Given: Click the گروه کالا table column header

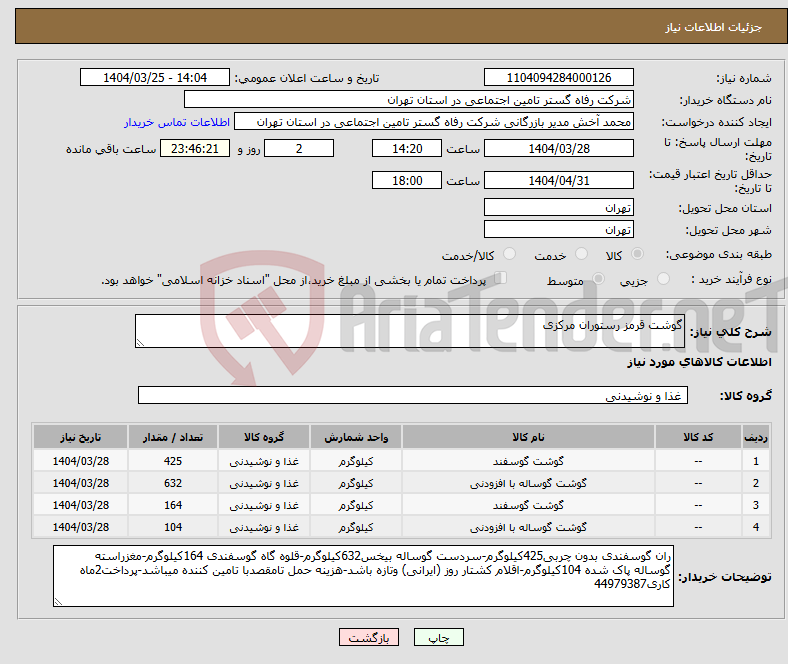Looking at the screenshot, I should pyautogui.click(x=264, y=437).
